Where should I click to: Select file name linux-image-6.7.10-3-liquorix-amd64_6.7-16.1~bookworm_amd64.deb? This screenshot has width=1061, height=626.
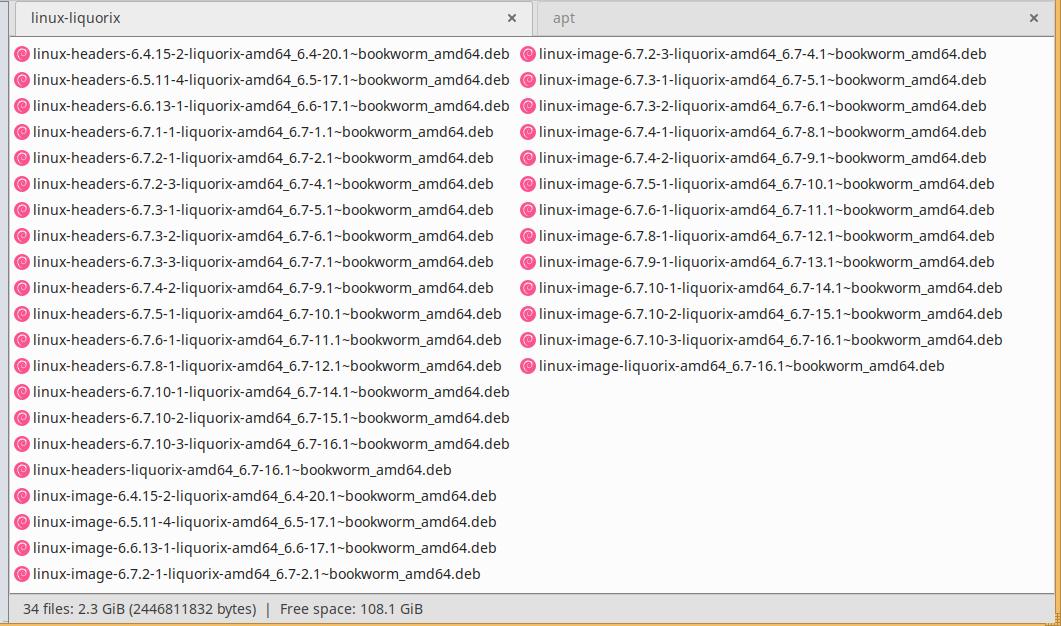771,340
